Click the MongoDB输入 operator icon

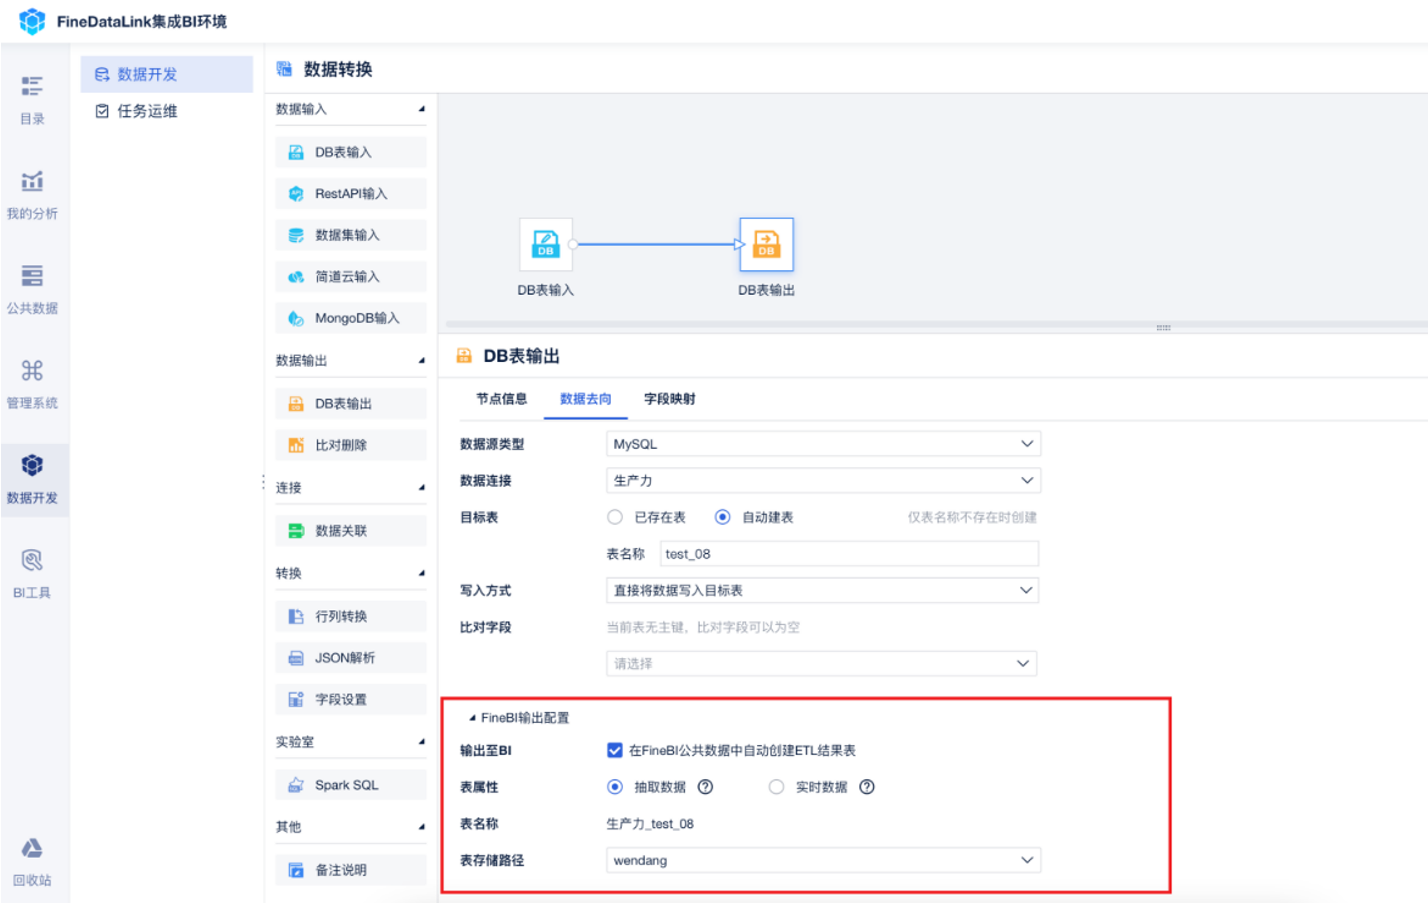(296, 318)
